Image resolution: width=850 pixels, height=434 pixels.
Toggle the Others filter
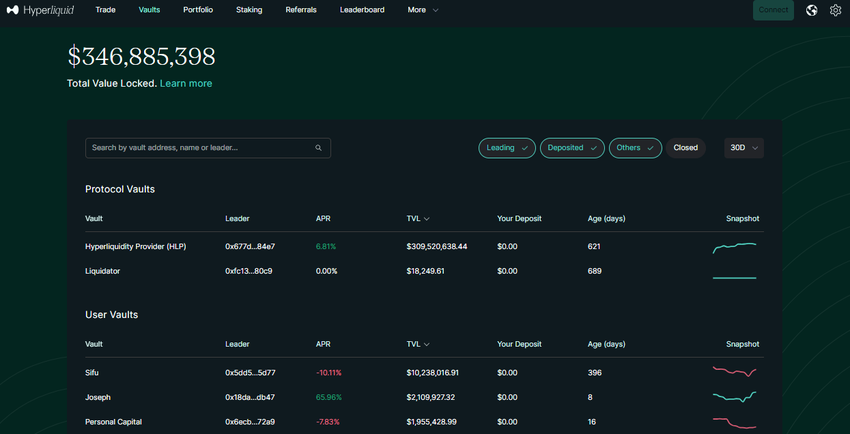pyautogui.click(x=635, y=148)
